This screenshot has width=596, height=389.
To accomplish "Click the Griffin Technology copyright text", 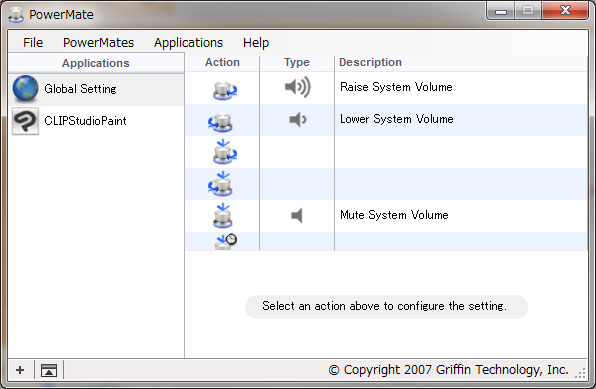I will 449,370.
